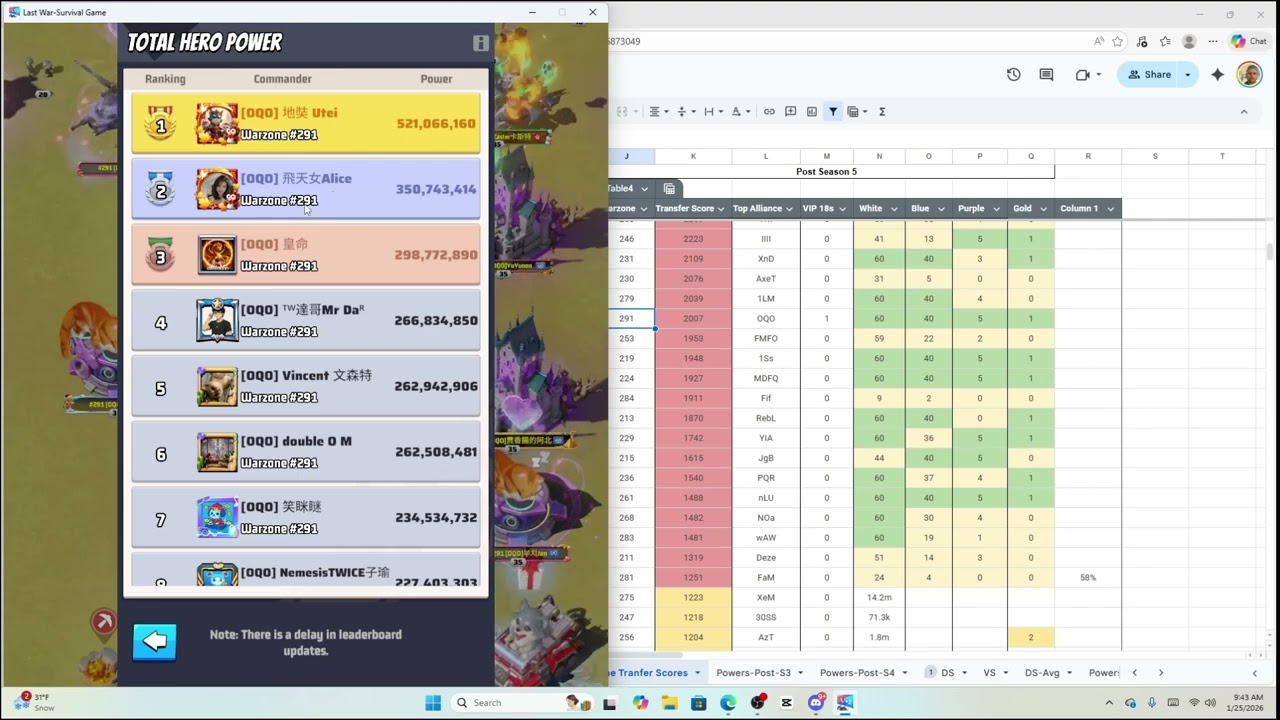Open version history clock icon in Sheets
The height and width of the screenshot is (720, 1280).
pyautogui.click(x=1013, y=75)
